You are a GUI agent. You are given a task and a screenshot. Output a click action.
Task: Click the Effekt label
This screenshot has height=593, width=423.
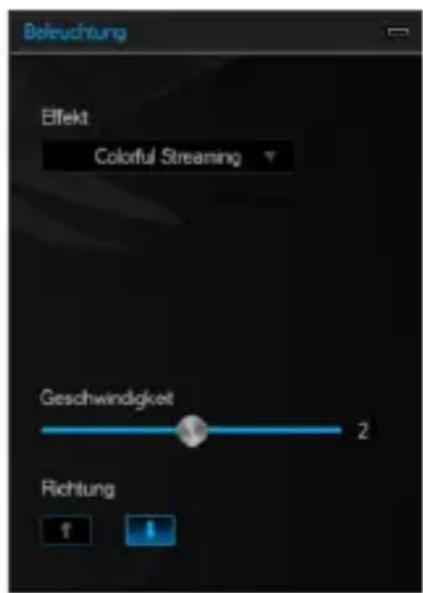click(65, 118)
